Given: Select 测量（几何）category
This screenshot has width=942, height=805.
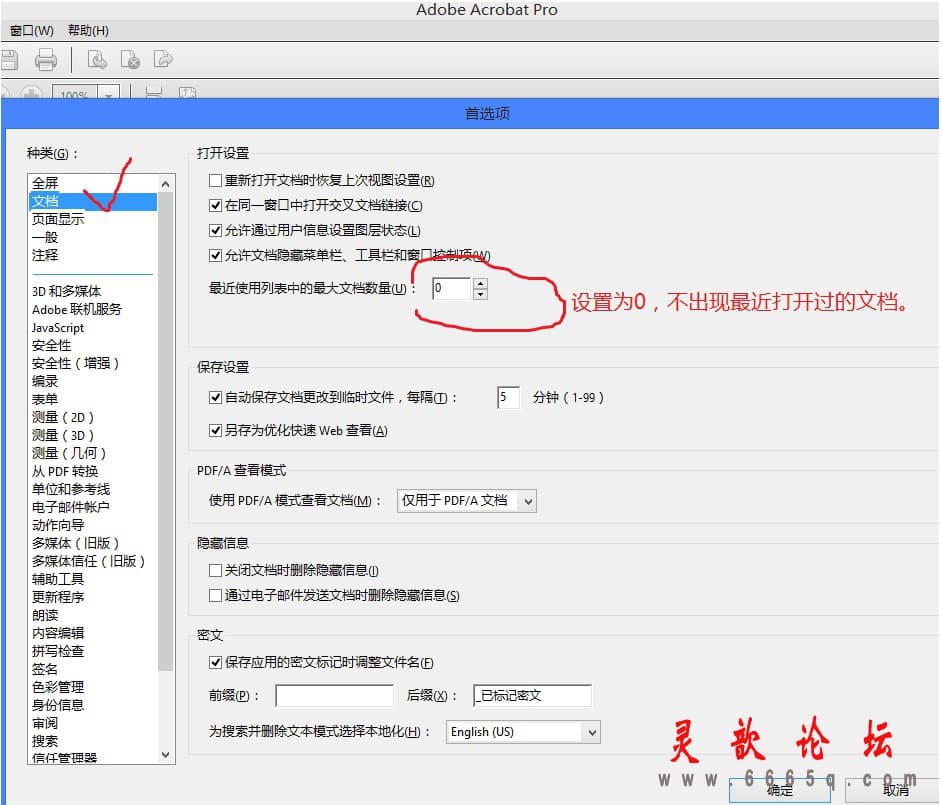Looking at the screenshot, I should [x=69, y=454].
